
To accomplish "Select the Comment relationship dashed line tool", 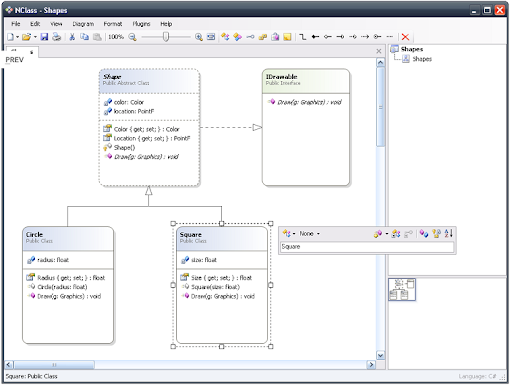I will point(390,37).
